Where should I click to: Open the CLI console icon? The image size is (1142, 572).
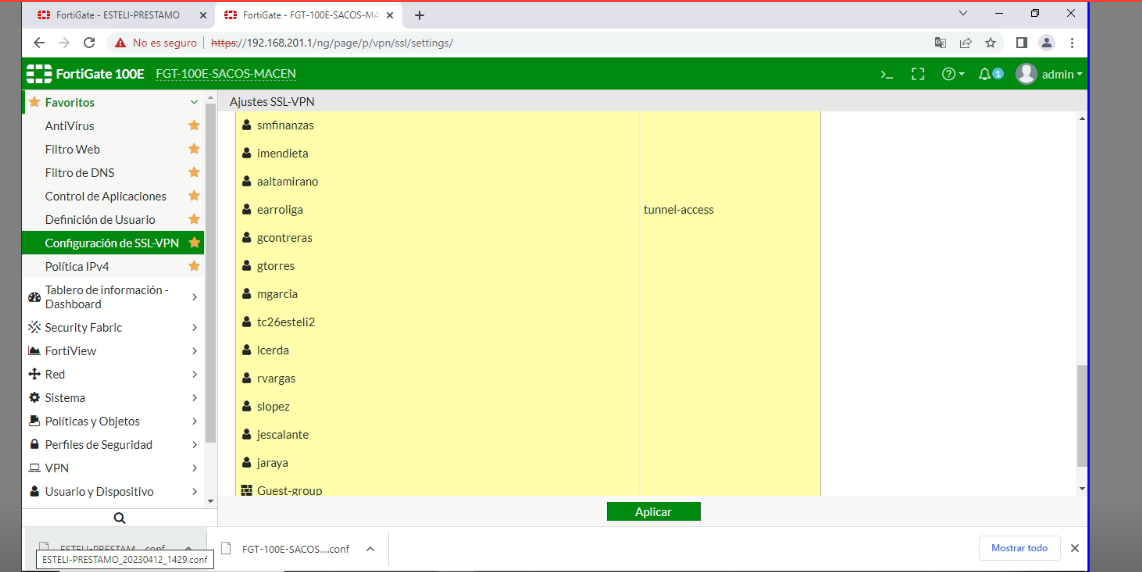(886, 74)
